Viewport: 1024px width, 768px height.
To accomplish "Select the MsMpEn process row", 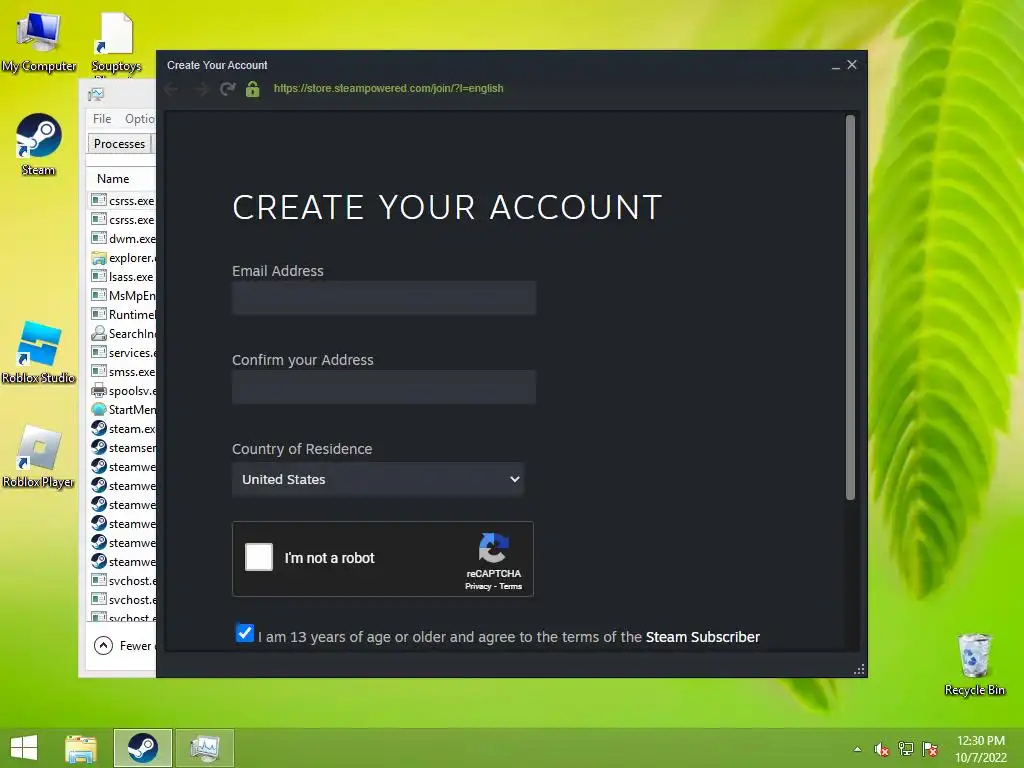I will pyautogui.click(x=121, y=295).
